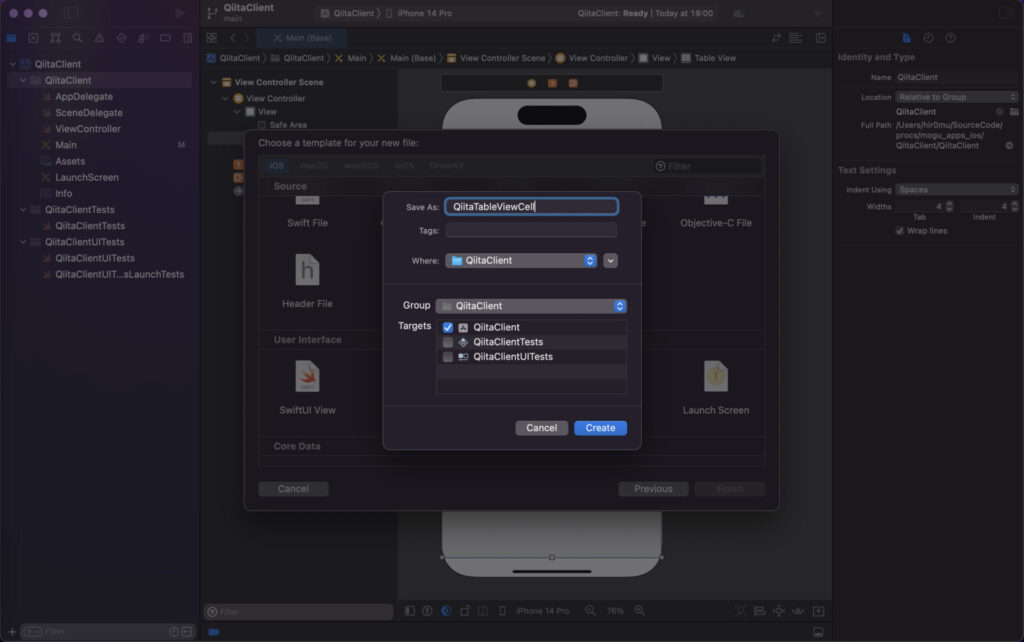
Task: Open Add New Constraints menu
Action: (x=778, y=611)
